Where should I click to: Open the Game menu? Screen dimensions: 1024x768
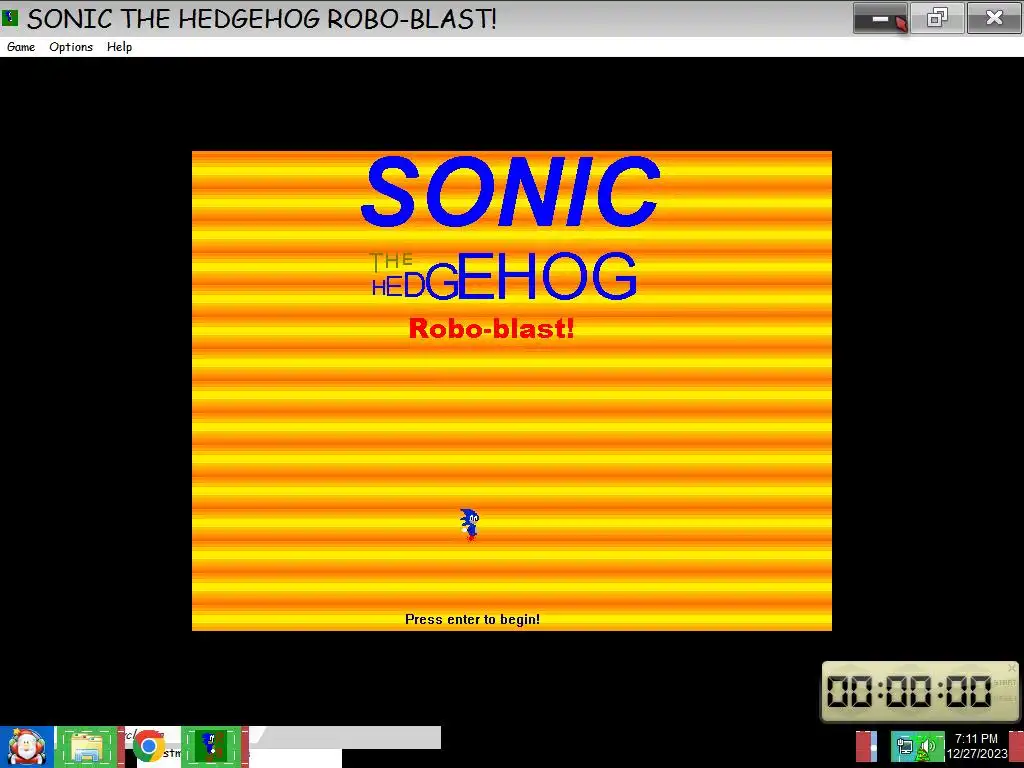pos(21,47)
